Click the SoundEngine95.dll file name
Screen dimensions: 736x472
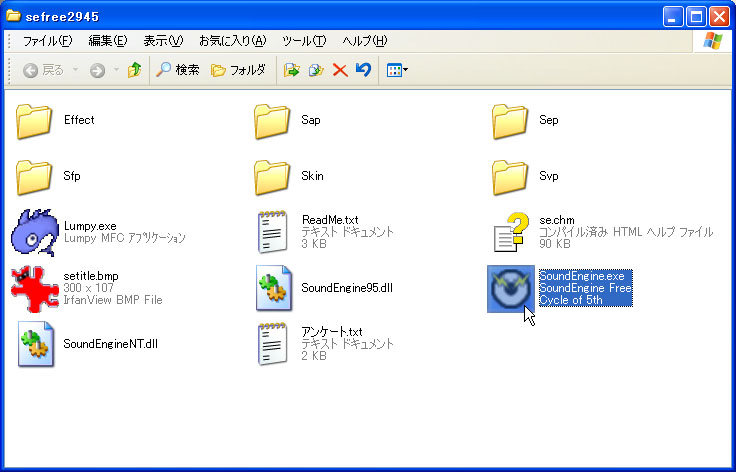coord(347,288)
